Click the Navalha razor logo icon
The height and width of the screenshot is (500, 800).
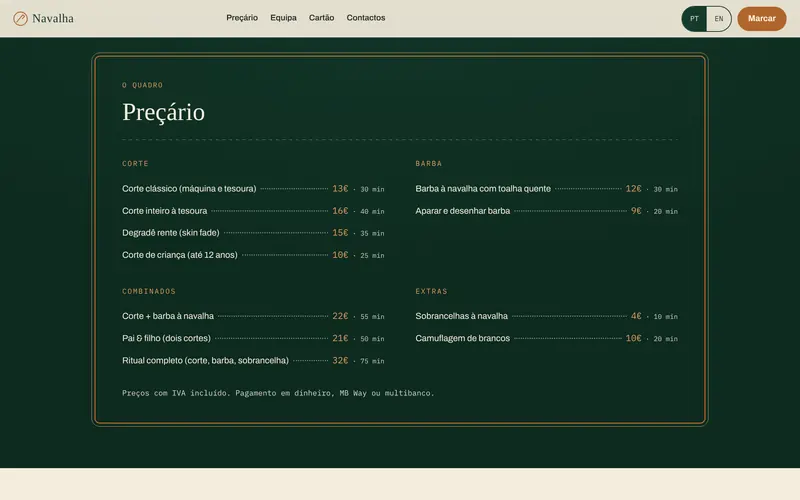coord(20,18)
